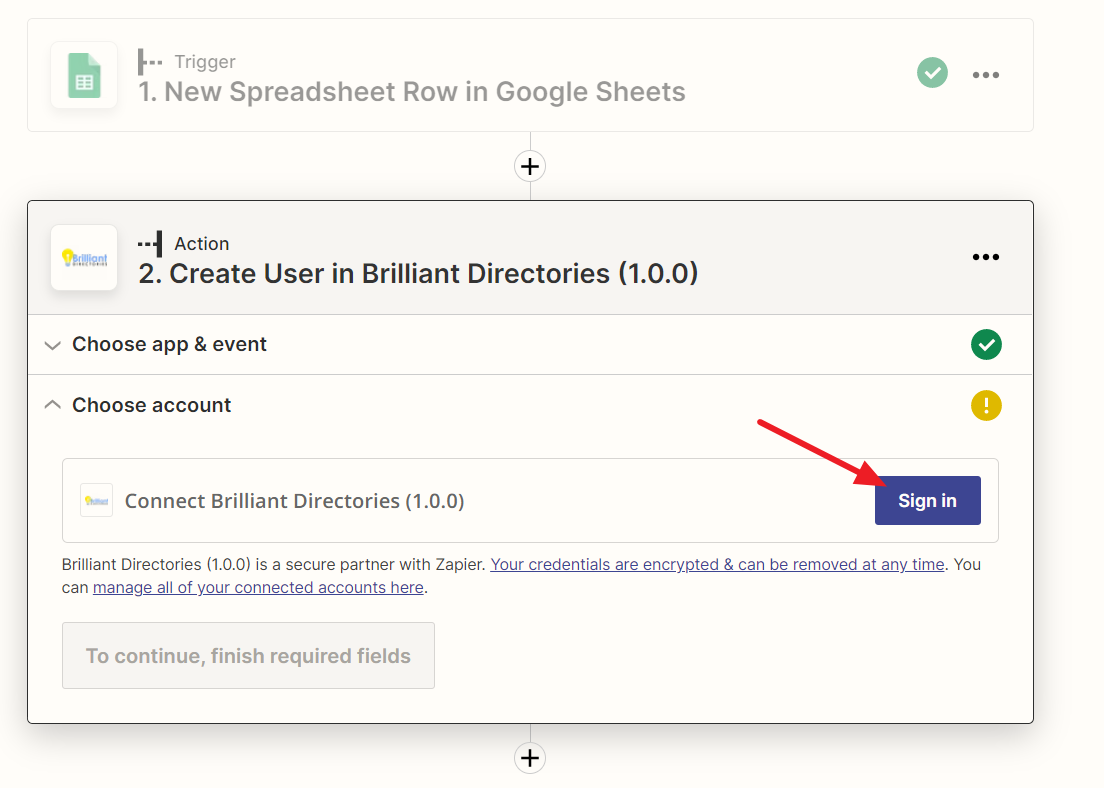
Task: Click the 'Choose app & event' heading
Action: [x=169, y=344]
